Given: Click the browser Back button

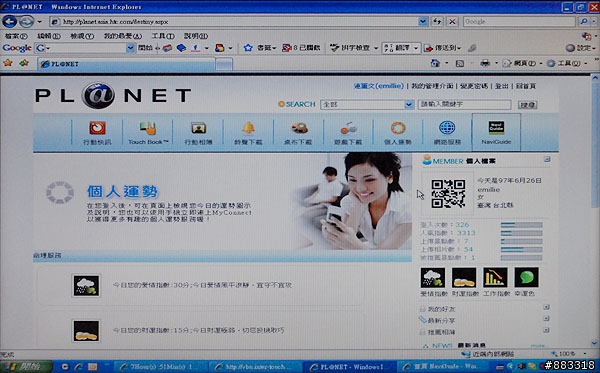Looking at the screenshot, I should [10, 21].
